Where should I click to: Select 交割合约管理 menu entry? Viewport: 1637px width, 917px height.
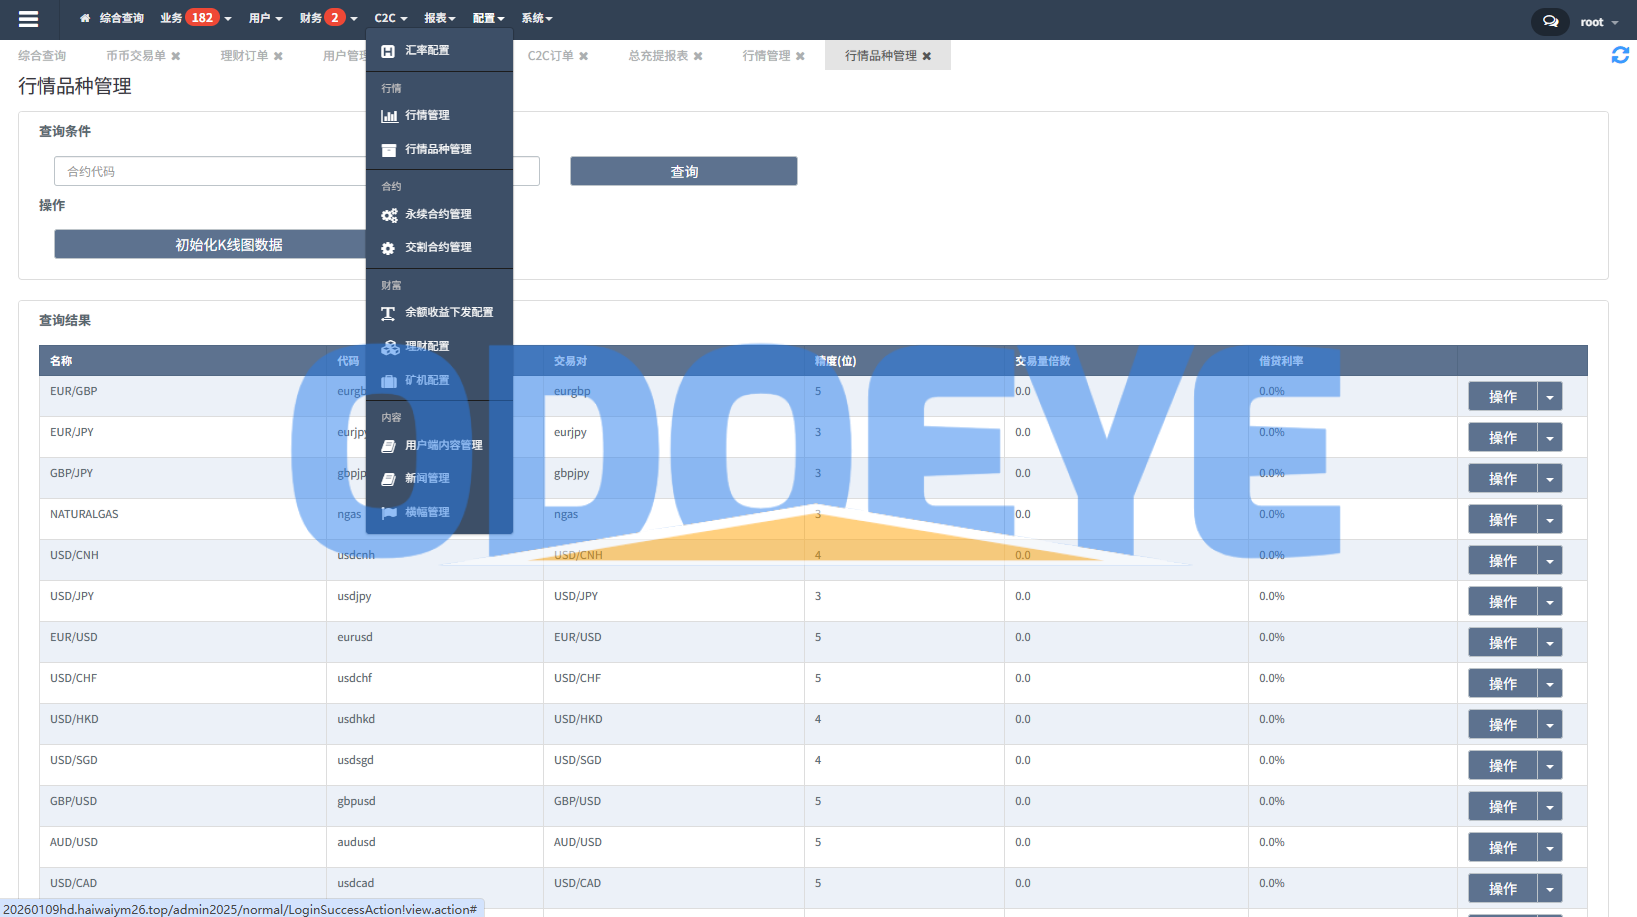click(x=438, y=247)
